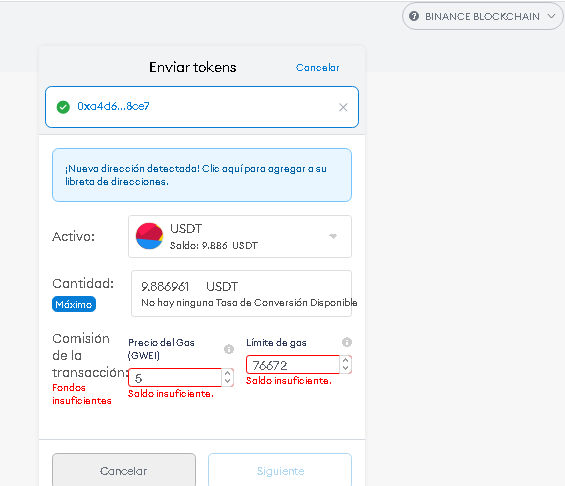The height and width of the screenshot is (486, 565).
Task: Click the bottom Cancelar button
Action: click(124, 471)
